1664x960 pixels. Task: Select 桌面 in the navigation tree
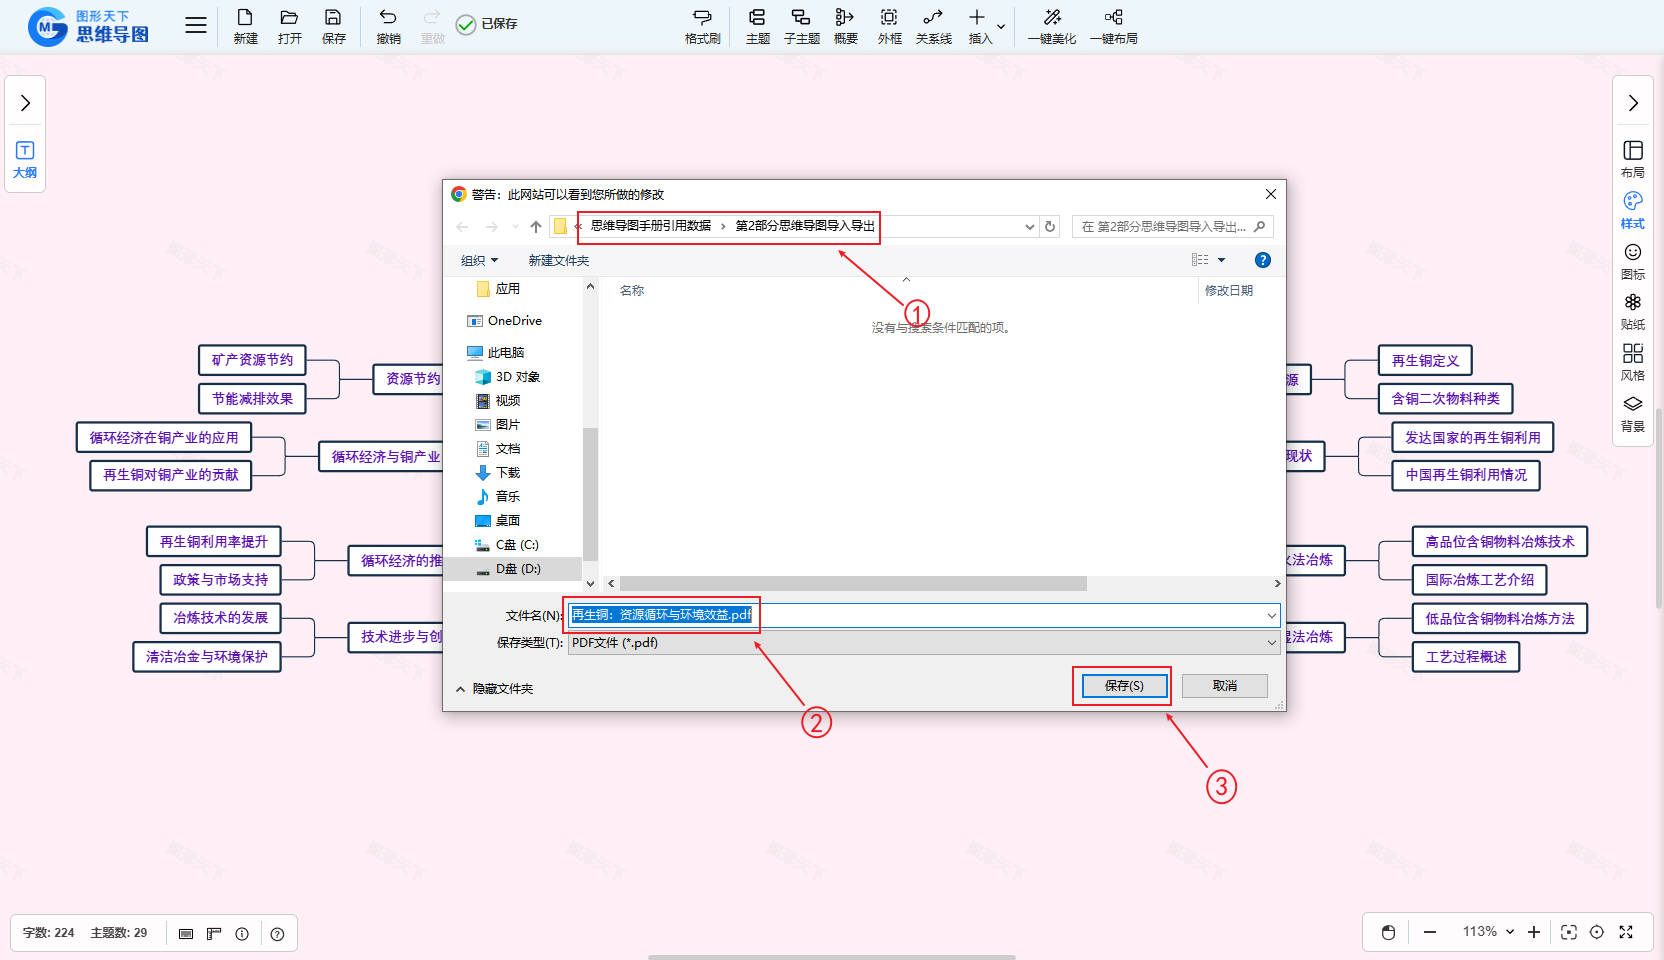(x=507, y=521)
